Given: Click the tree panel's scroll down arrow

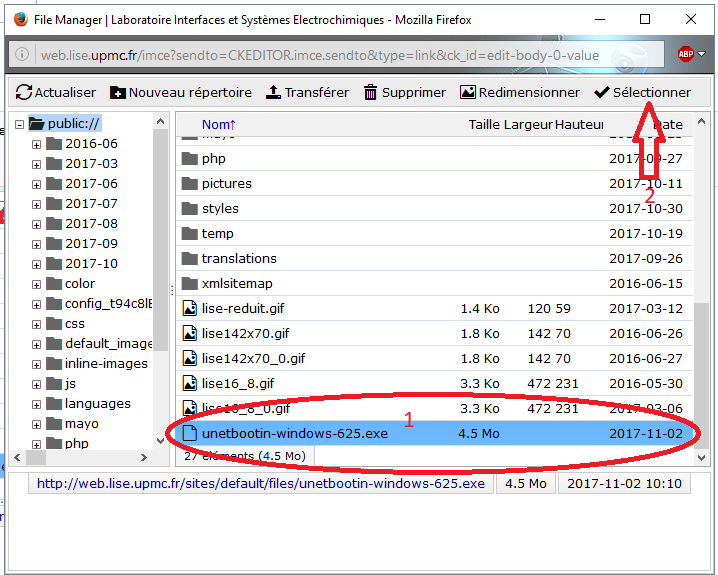Looking at the screenshot, I should click(160, 440).
